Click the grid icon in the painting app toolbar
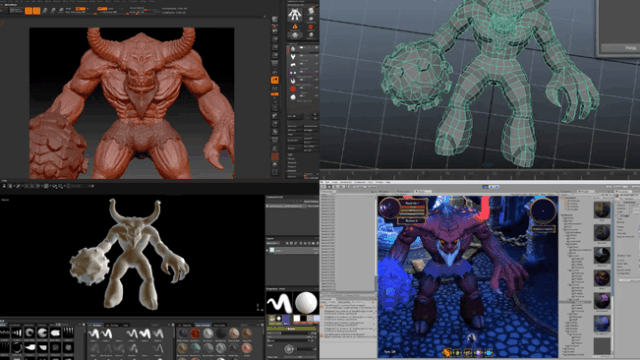640x360 pixels. click(x=46, y=186)
